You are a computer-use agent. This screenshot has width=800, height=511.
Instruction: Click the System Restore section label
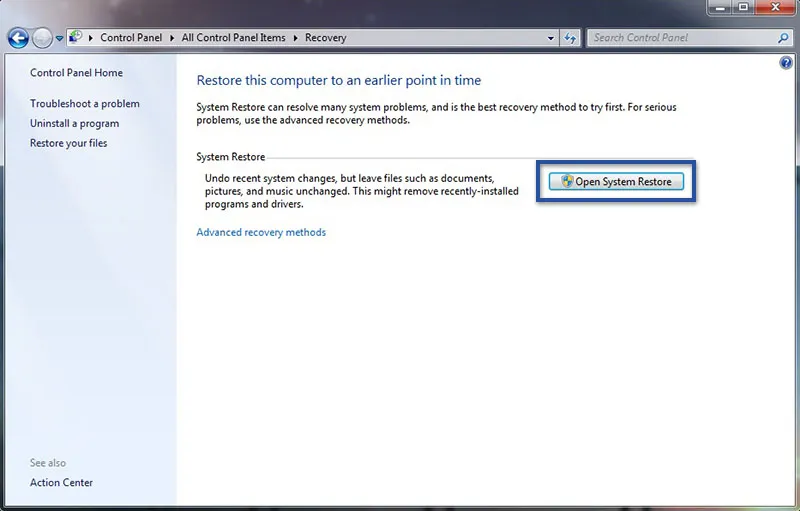pyautogui.click(x=231, y=157)
